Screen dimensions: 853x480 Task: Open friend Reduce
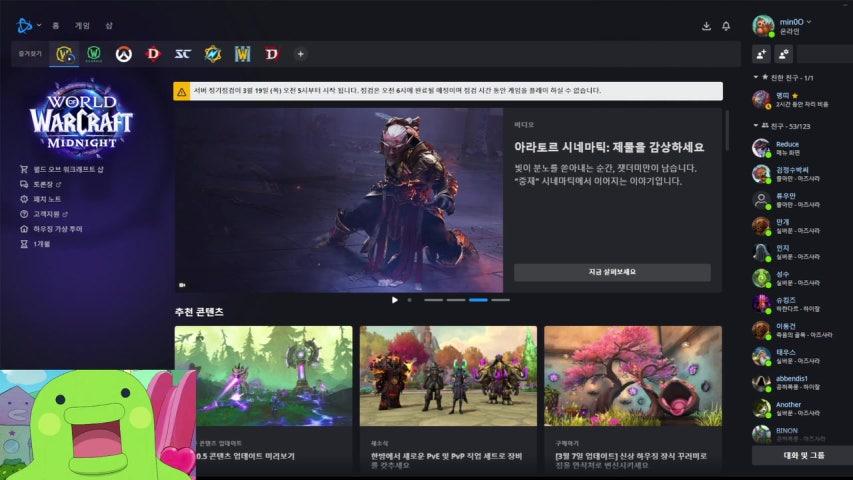(800, 148)
